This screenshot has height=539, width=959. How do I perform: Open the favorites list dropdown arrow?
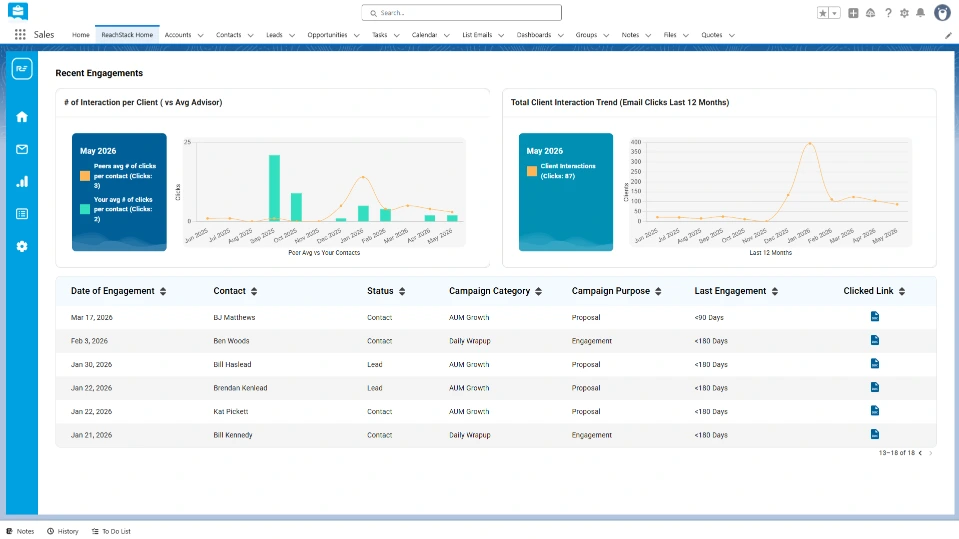click(x=834, y=13)
